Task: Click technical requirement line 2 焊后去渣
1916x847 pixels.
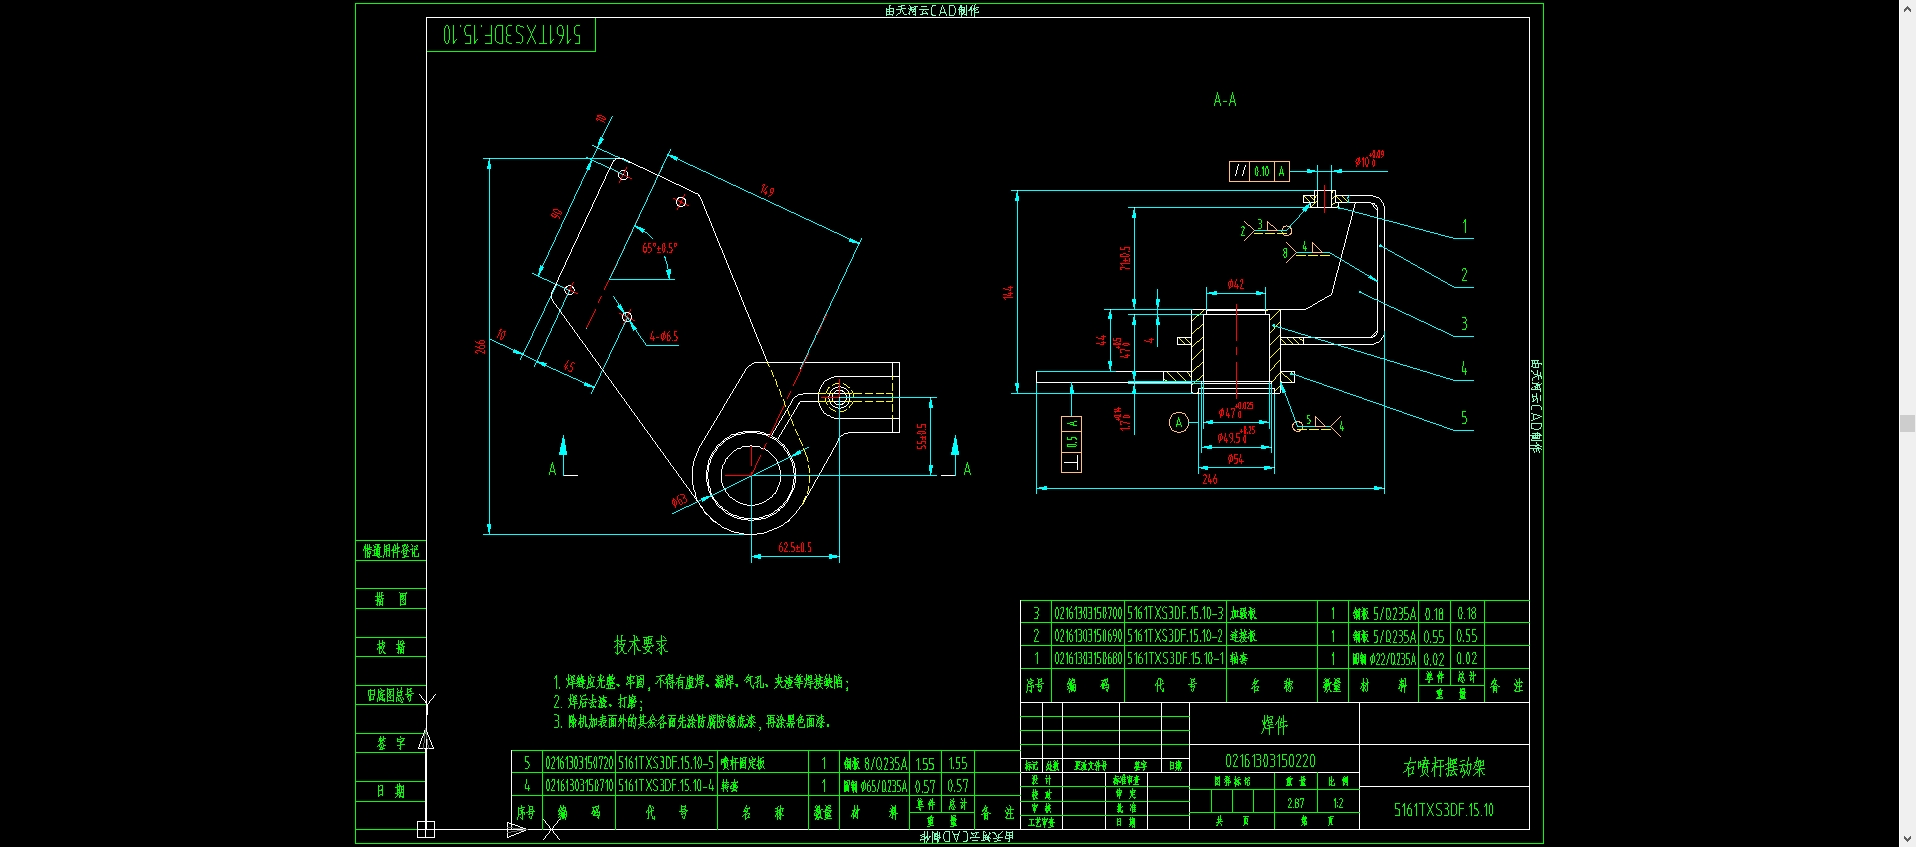Action: coord(598,702)
